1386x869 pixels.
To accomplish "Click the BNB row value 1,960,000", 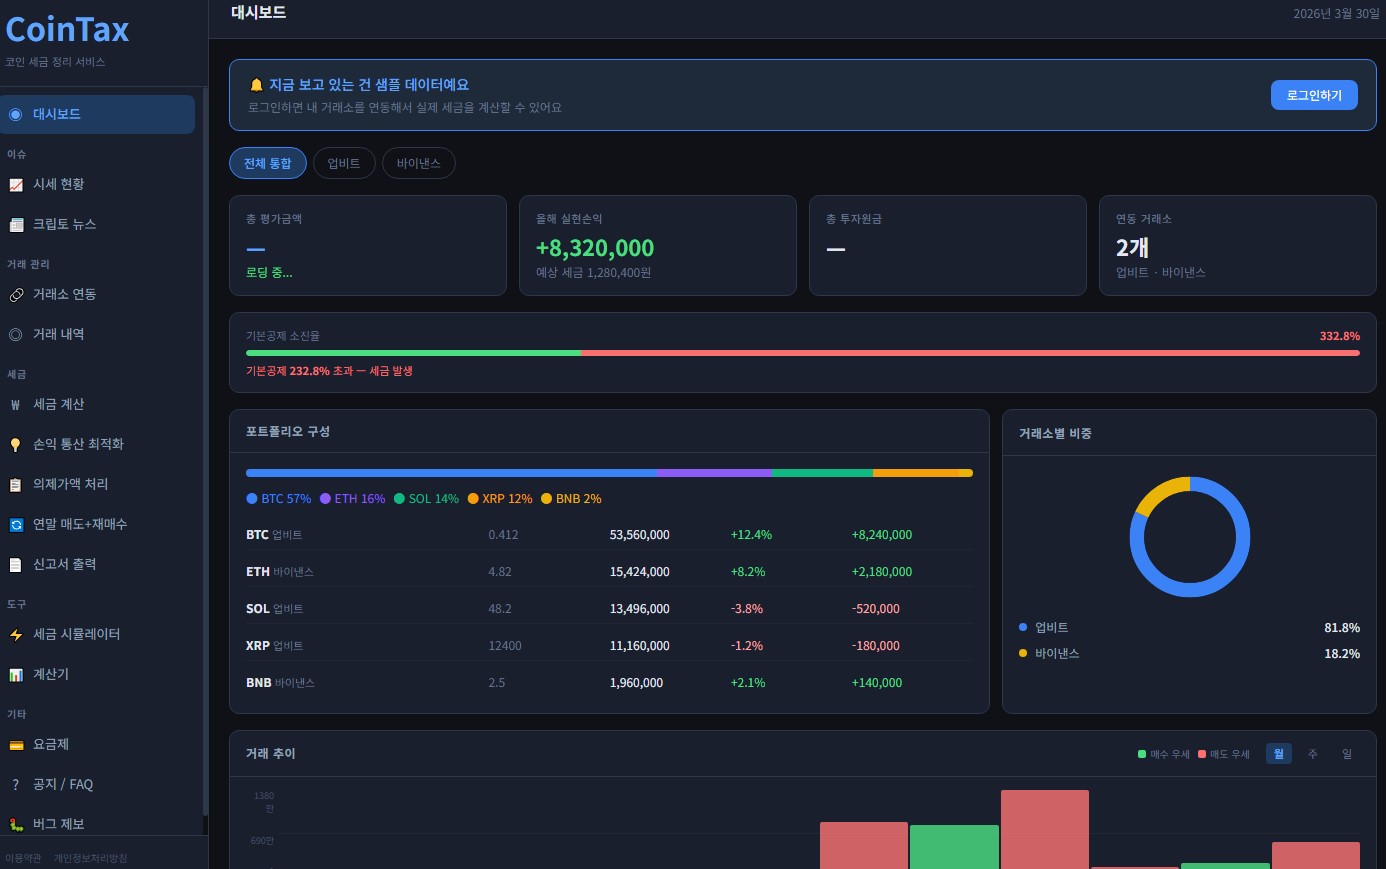I will pyautogui.click(x=637, y=683).
